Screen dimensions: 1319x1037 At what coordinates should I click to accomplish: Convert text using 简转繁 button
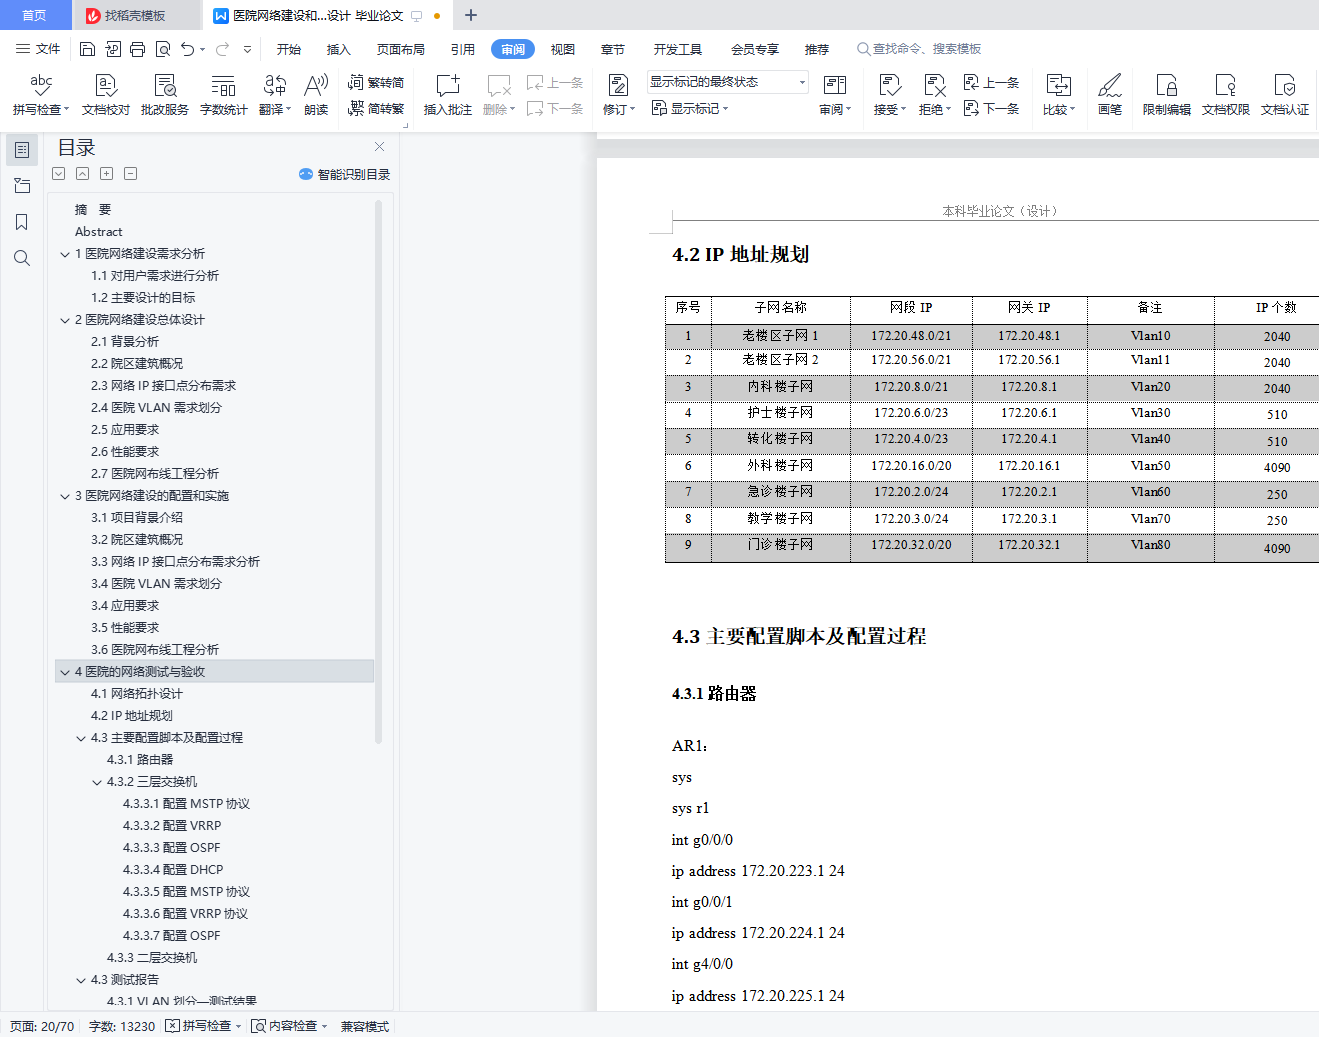(376, 108)
